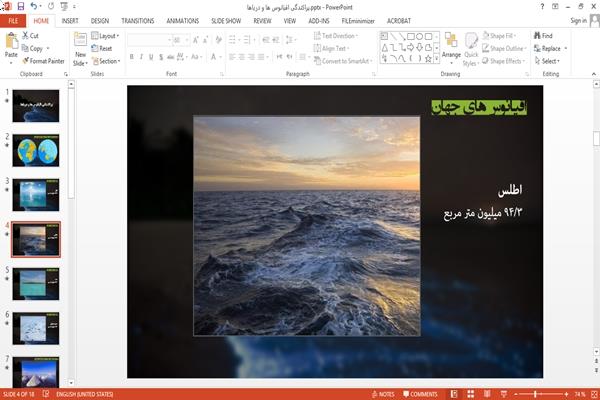Open the font name combo box
Image resolution: width=600 pixels, height=400 pixels.
[x=149, y=40]
